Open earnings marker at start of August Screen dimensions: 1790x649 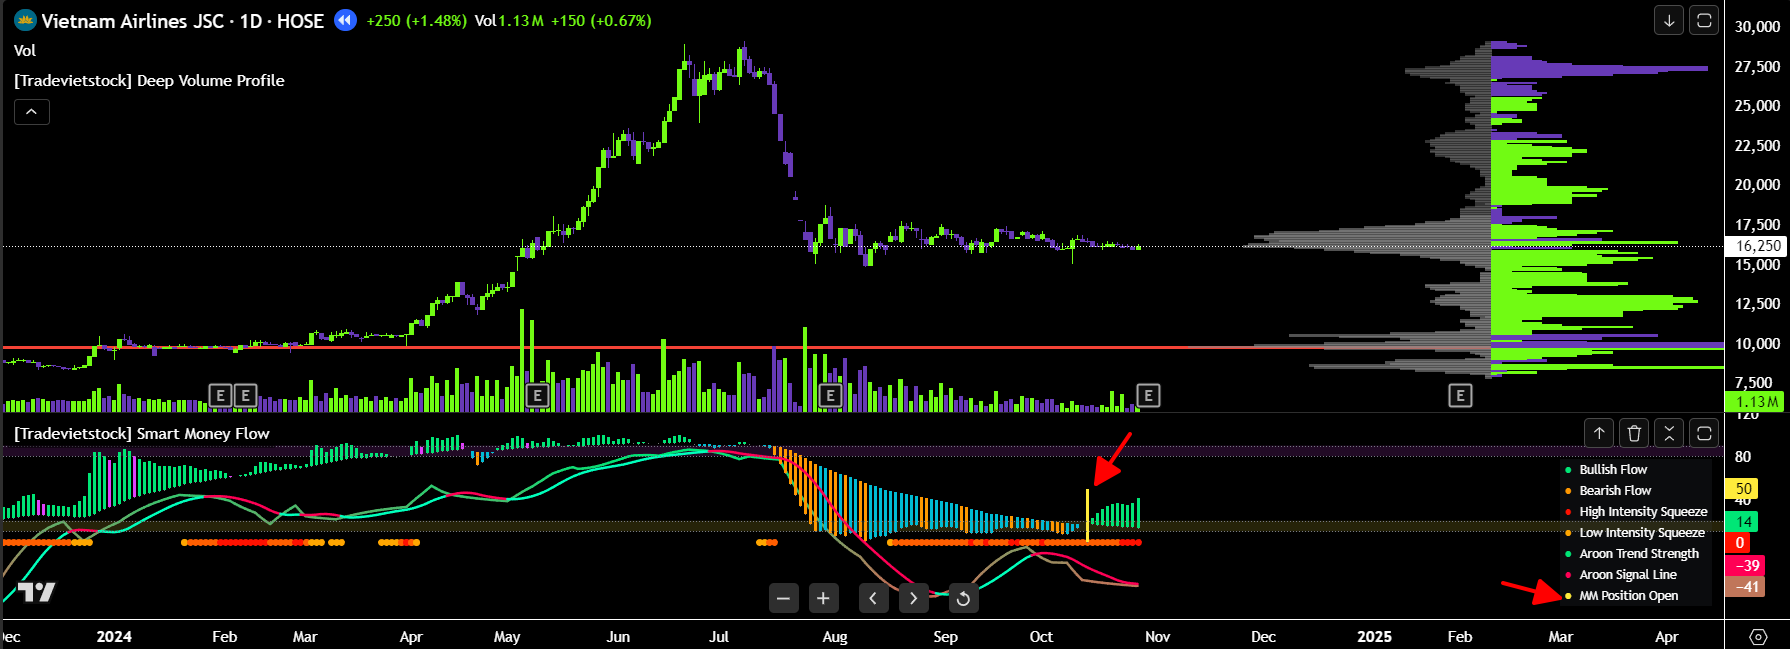[x=830, y=395]
